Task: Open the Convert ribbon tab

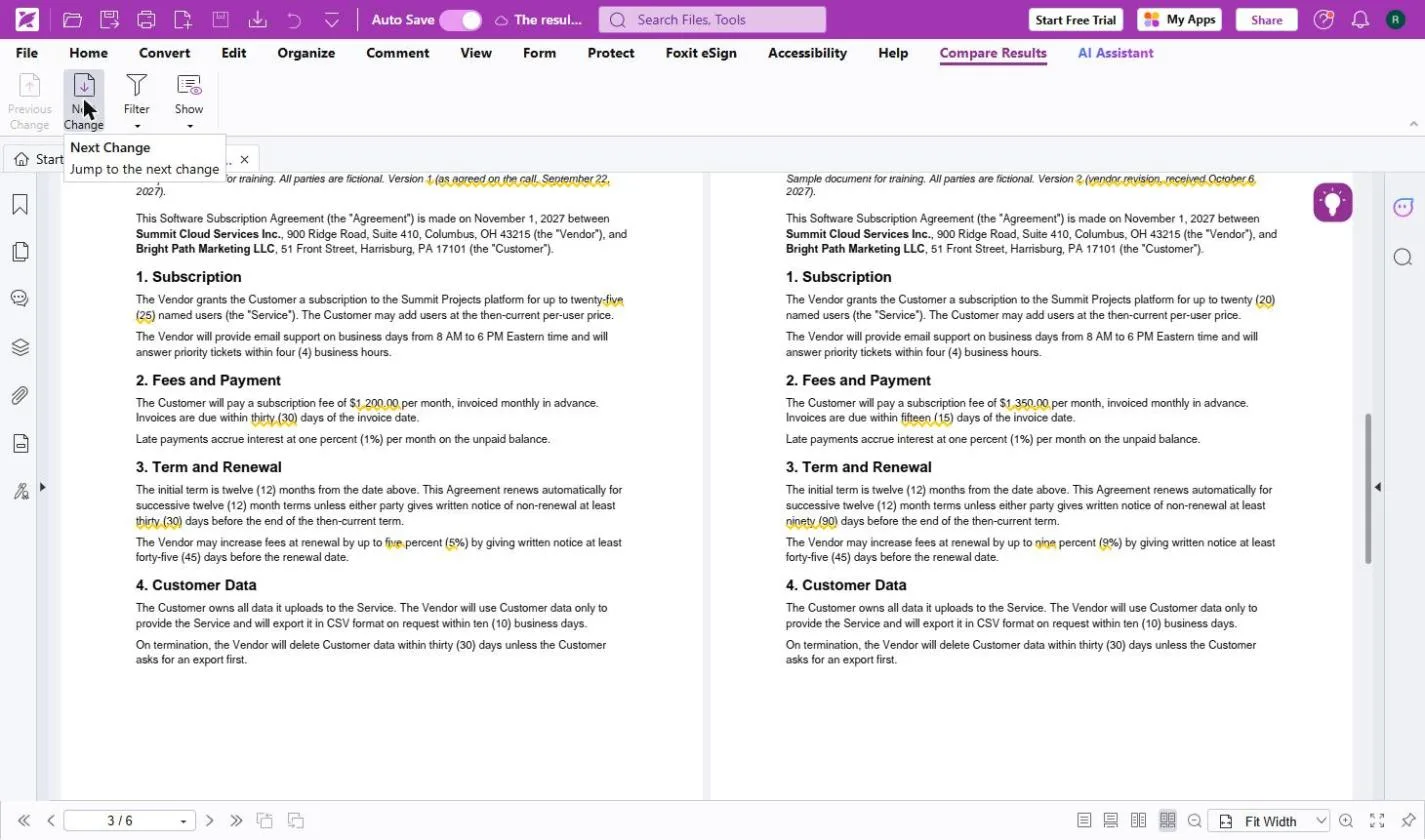Action: 164,53
